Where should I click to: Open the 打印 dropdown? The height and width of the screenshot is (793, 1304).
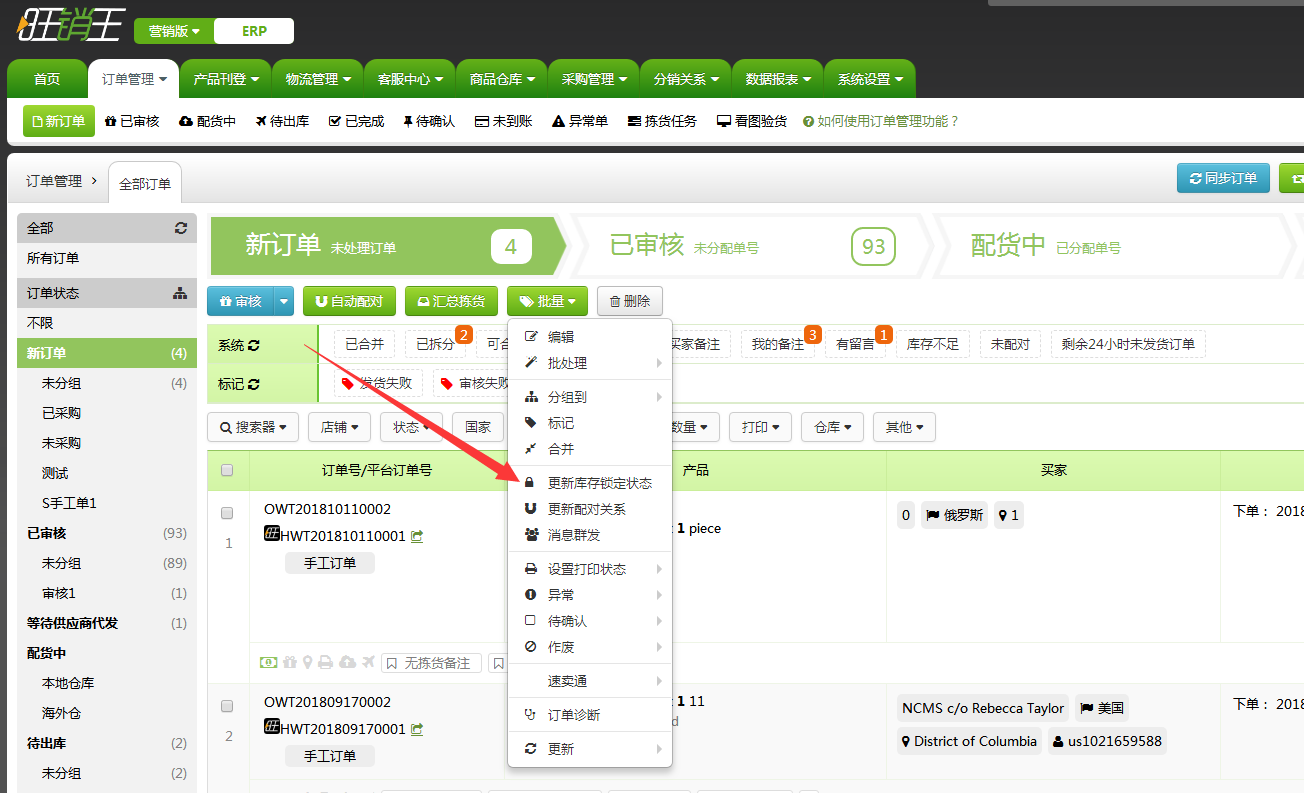(761, 427)
